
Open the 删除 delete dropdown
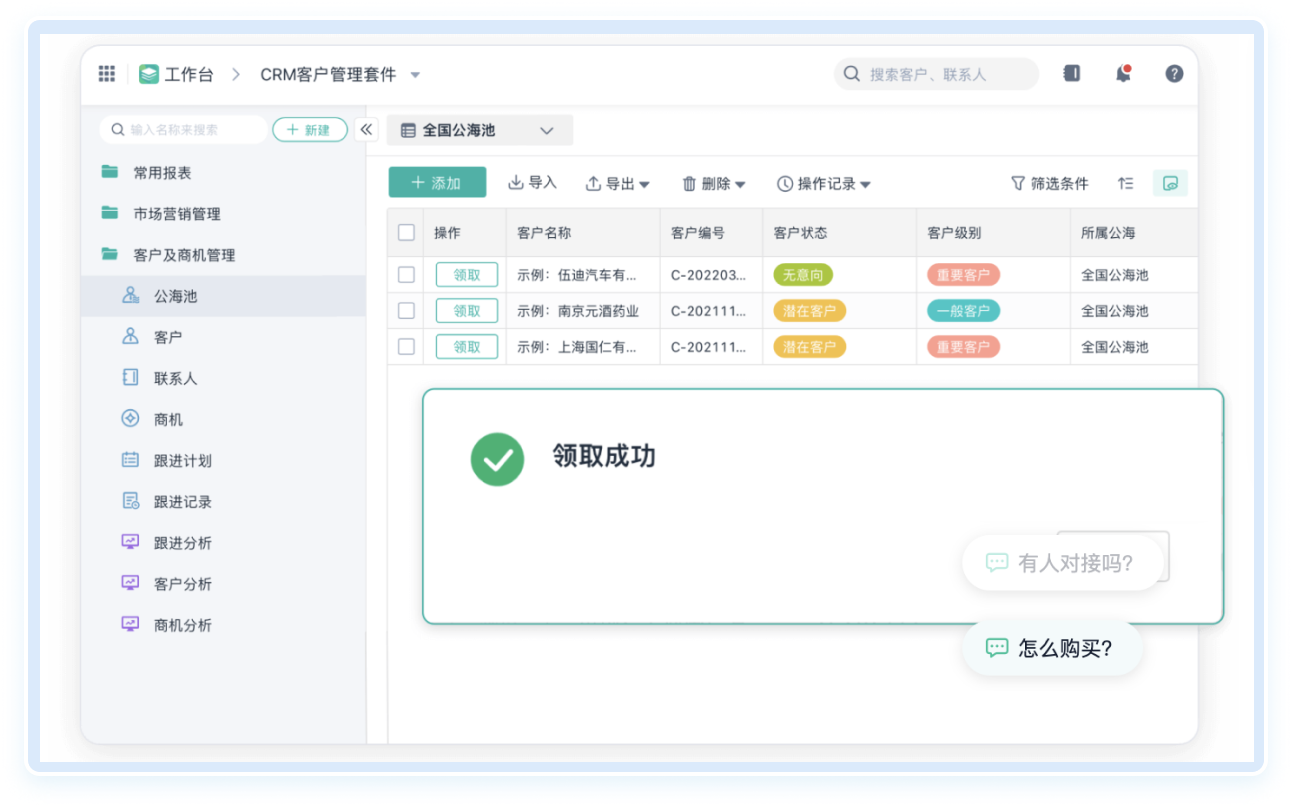(x=714, y=183)
